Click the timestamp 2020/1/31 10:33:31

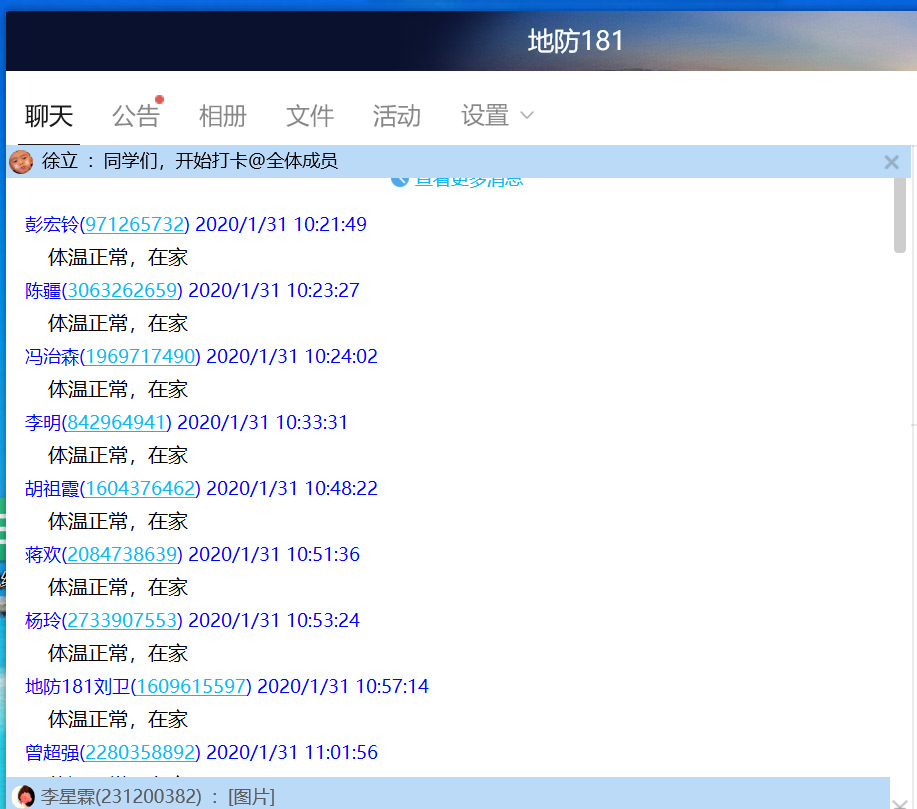(x=263, y=423)
